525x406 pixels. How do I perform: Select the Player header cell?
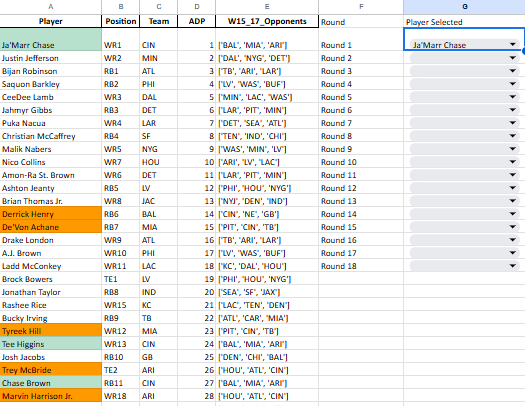pos(51,21)
